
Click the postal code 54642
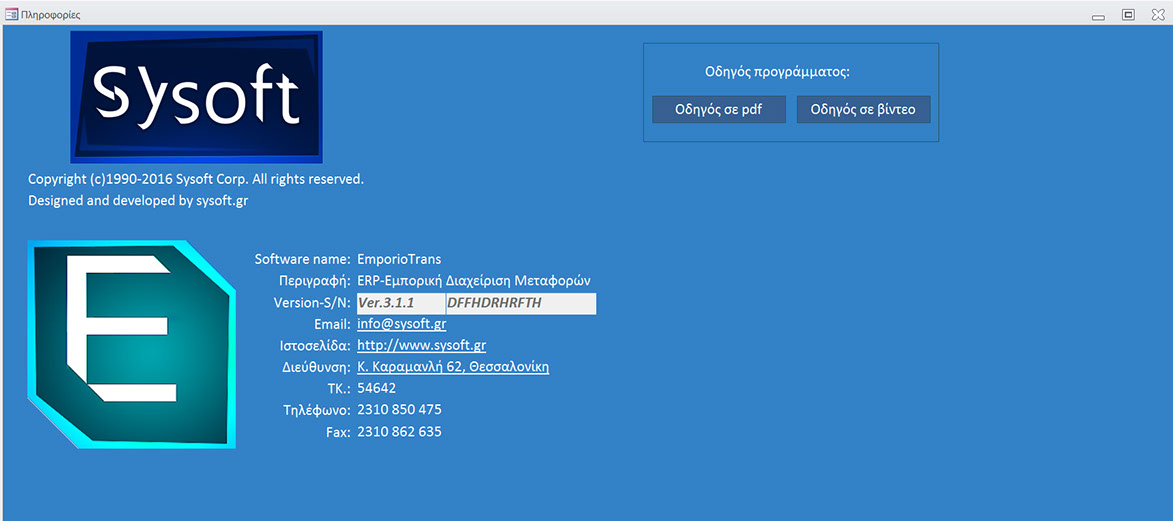pos(376,388)
